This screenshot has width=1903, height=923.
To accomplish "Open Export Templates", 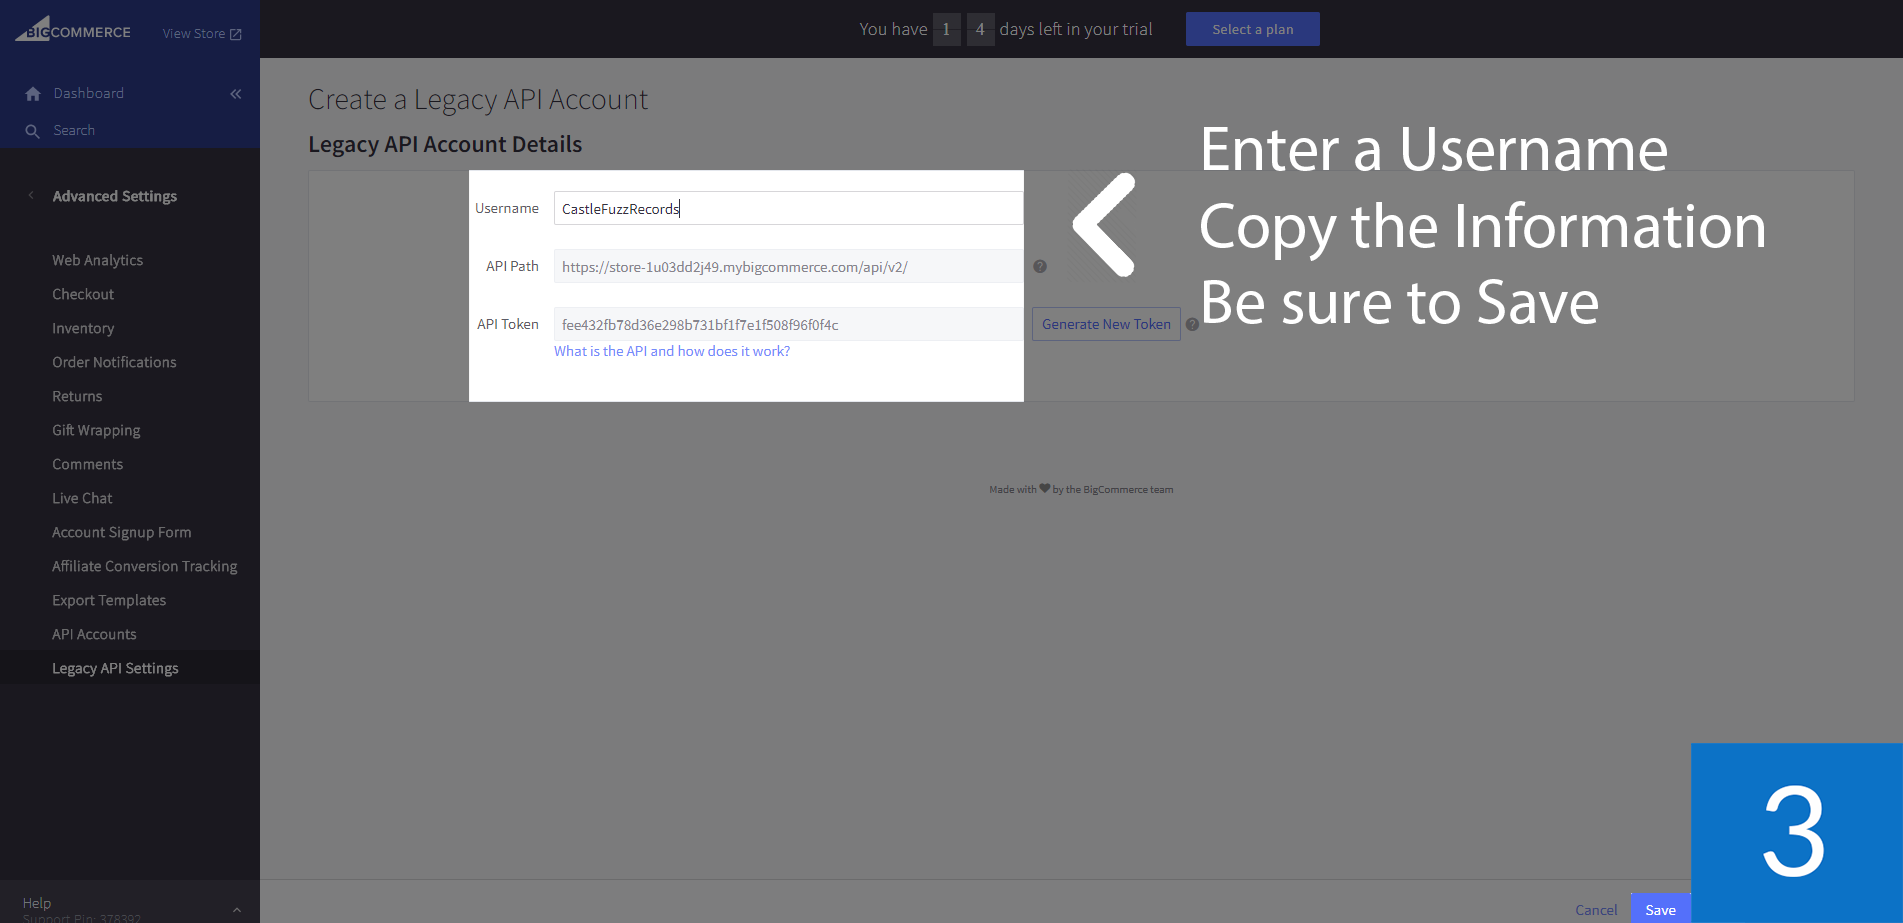I will [x=109, y=600].
